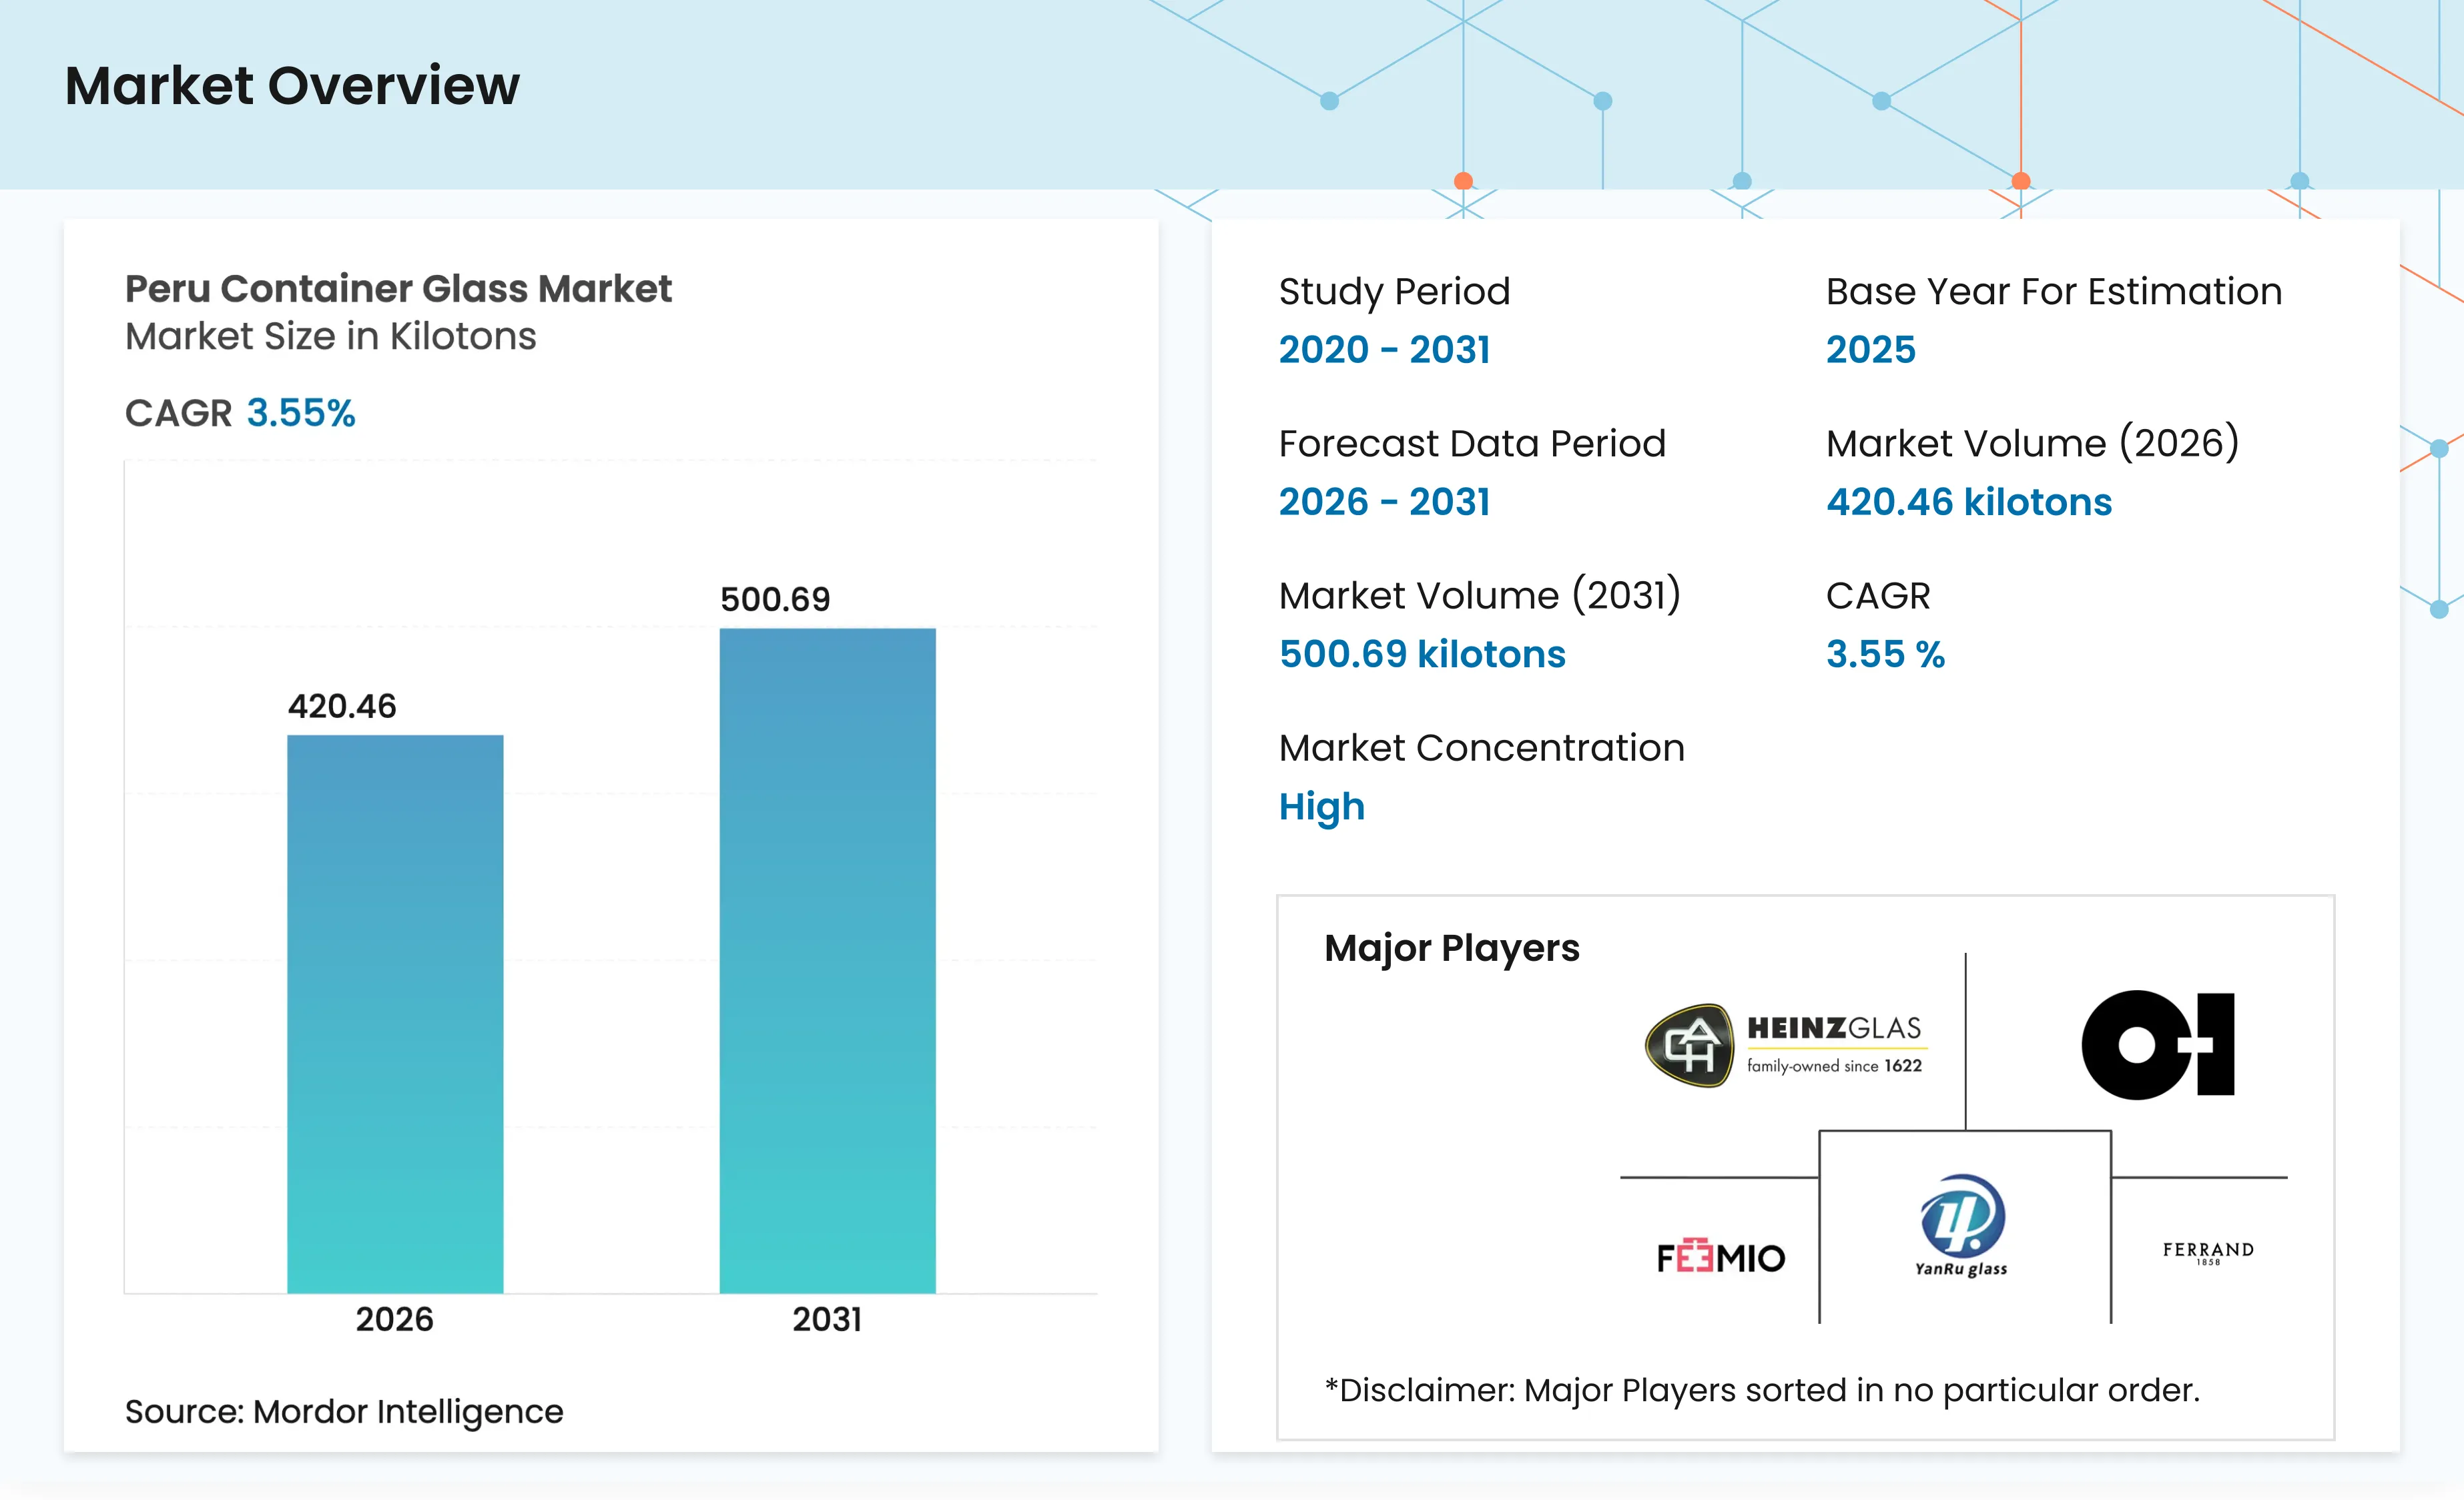Click the Market Overview heading

pos(292,85)
